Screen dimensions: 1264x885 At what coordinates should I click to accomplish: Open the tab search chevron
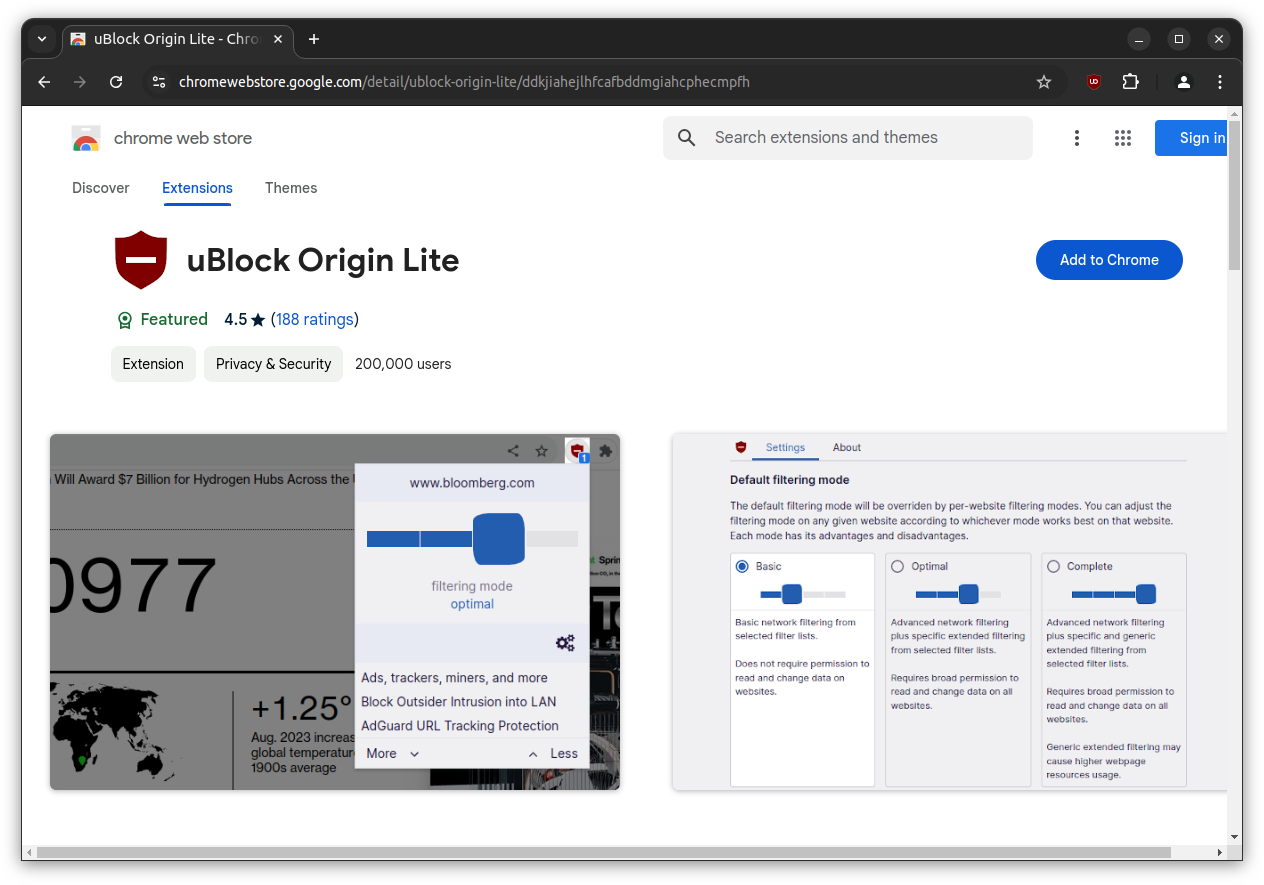[x=42, y=38]
